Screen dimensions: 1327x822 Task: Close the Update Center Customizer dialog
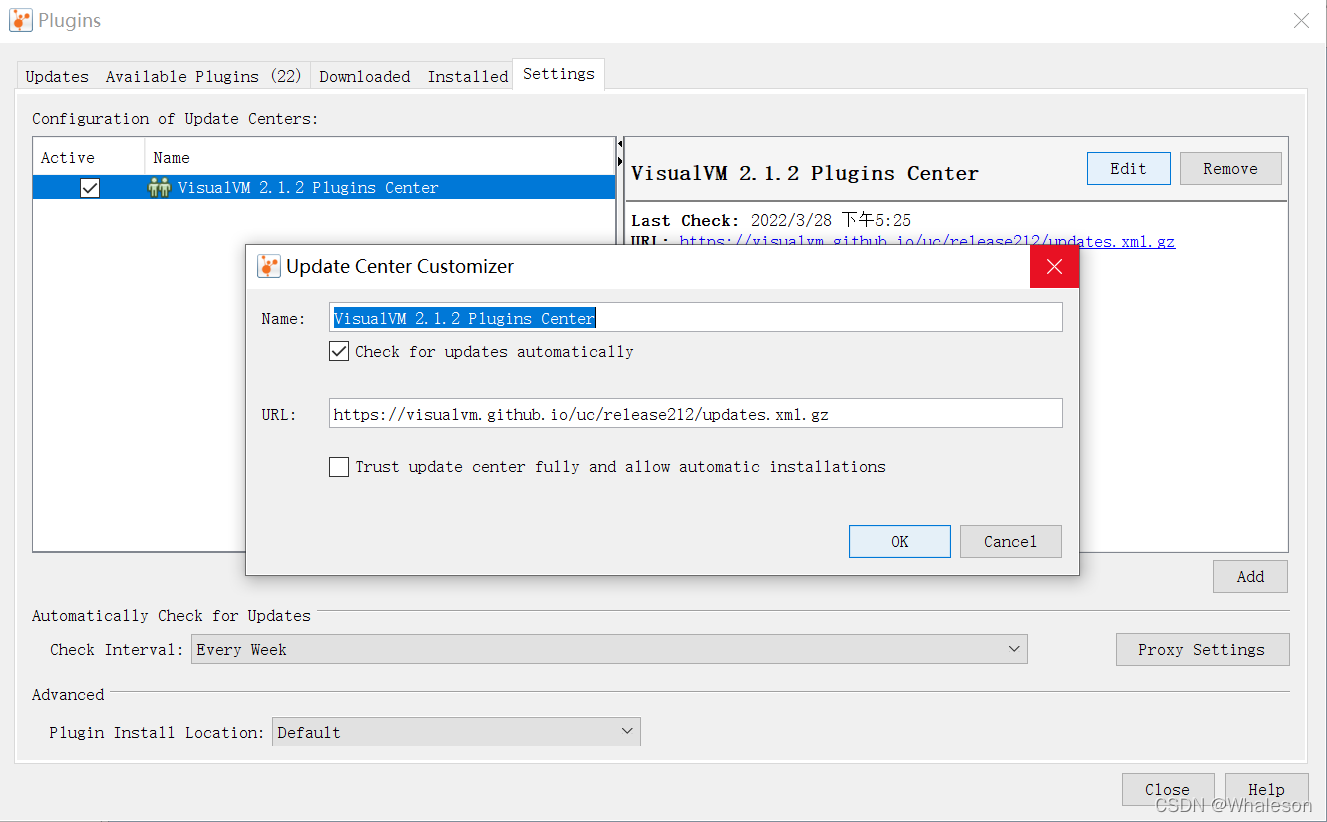(1054, 266)
